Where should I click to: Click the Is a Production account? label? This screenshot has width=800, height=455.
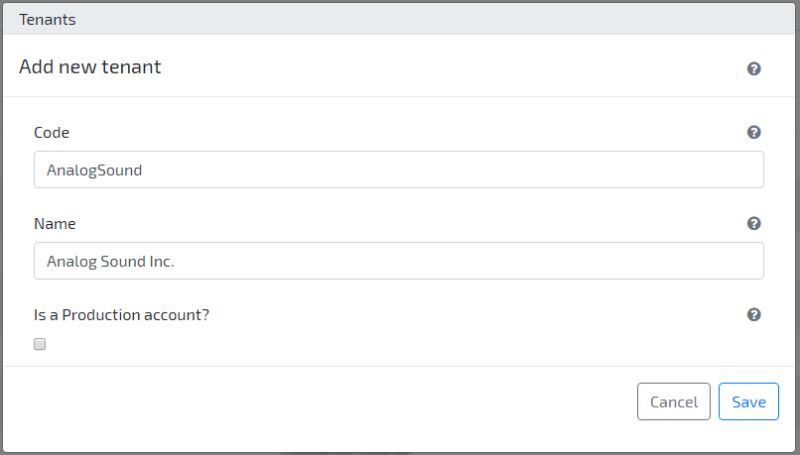121,315
